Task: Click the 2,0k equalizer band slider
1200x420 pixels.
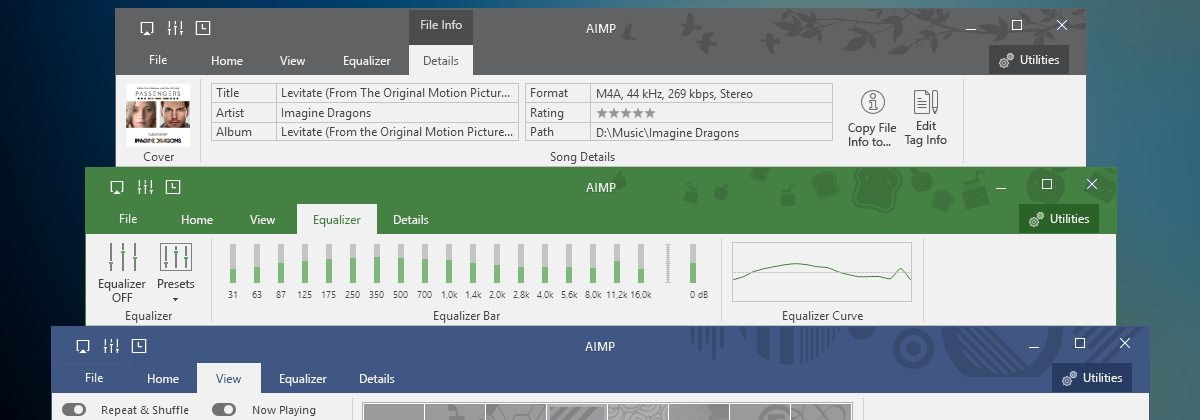Action: (497, 263)
